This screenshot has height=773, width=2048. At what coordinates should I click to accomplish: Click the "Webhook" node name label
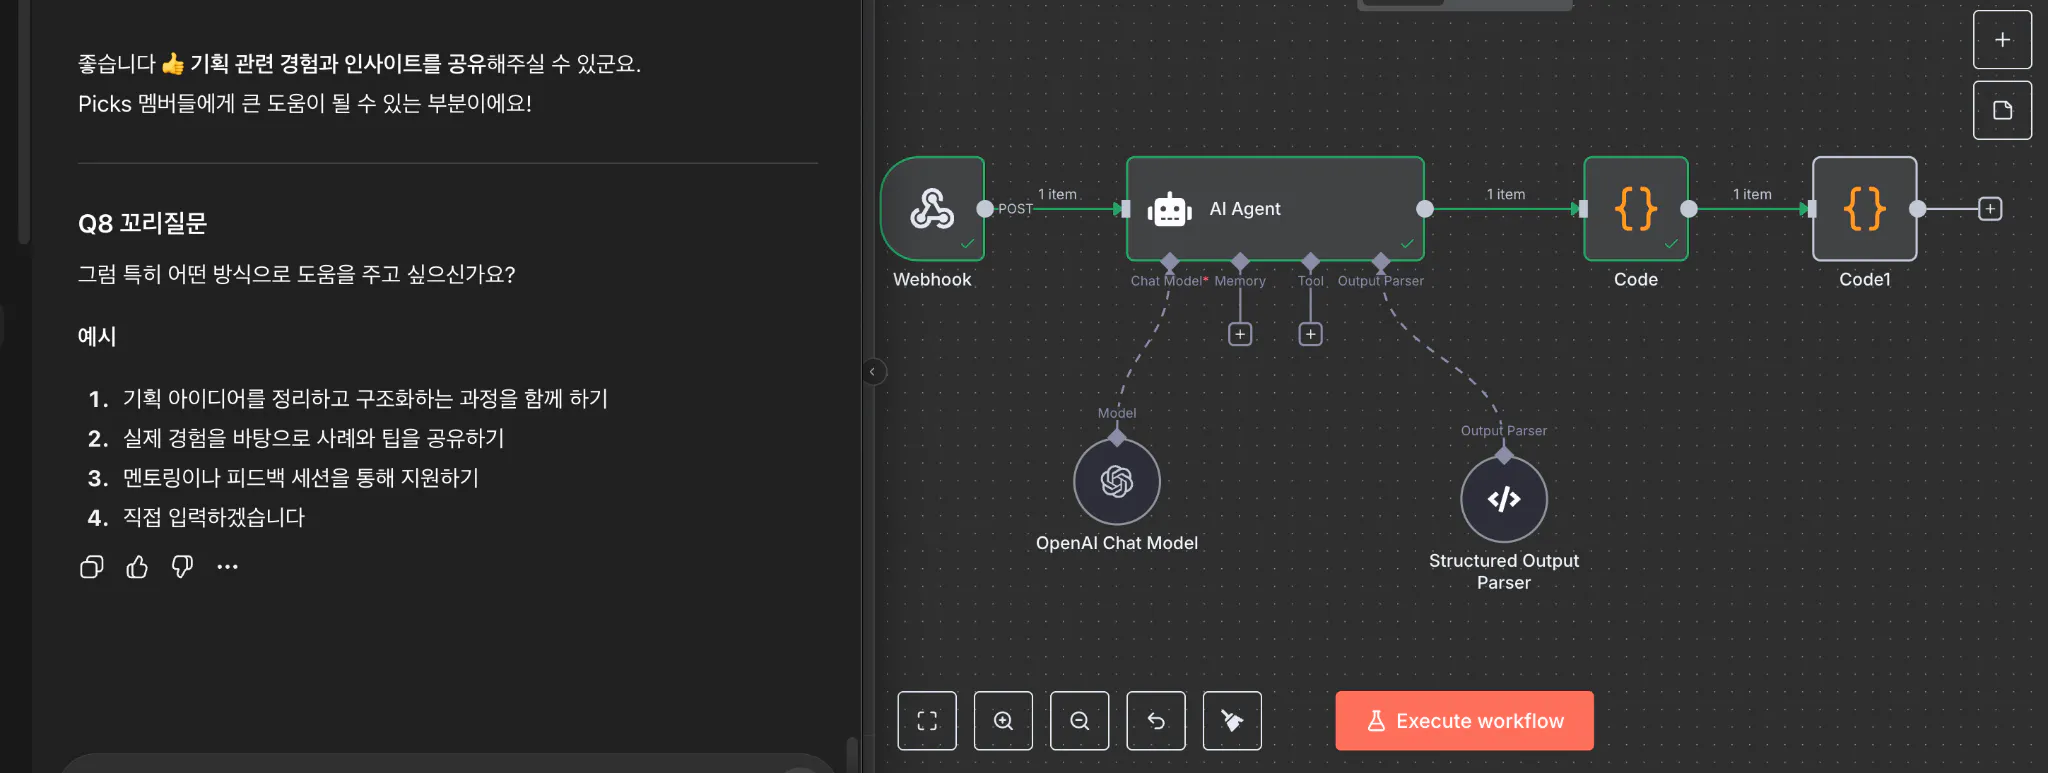pos(932,279)
